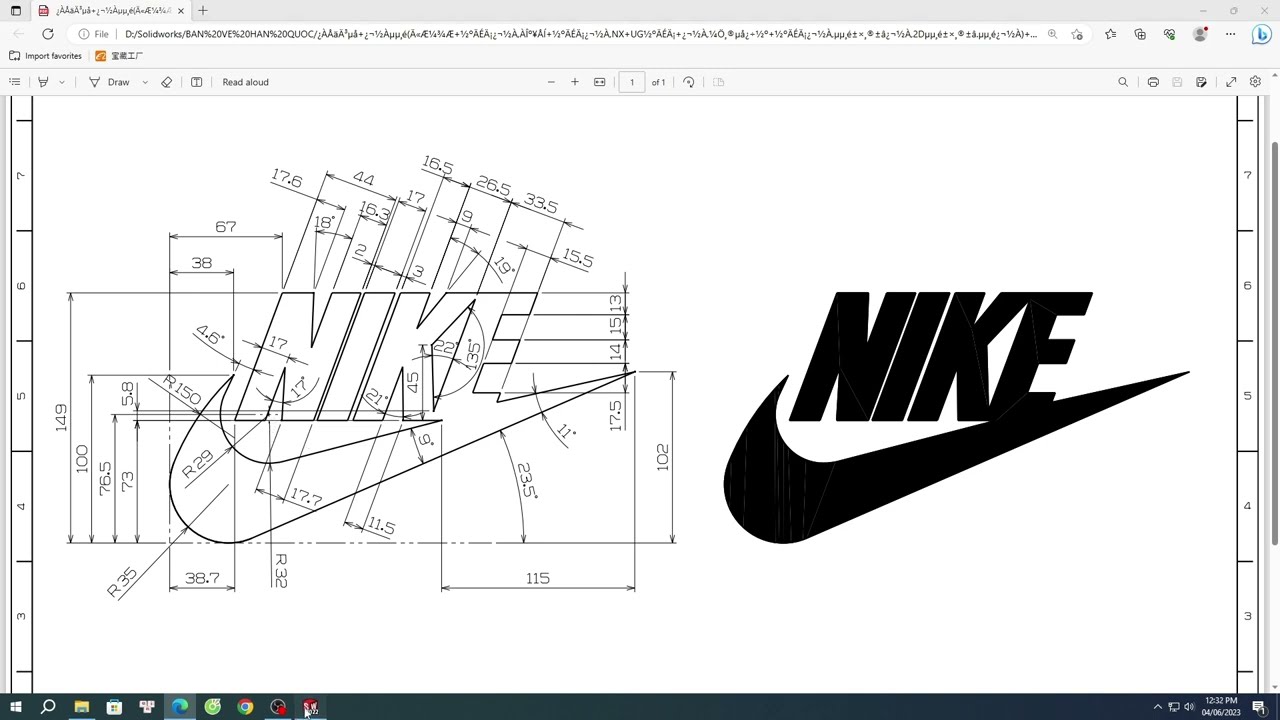Open the PDF search icon
Screen dimensions: 1280x720
(1123, 82)
